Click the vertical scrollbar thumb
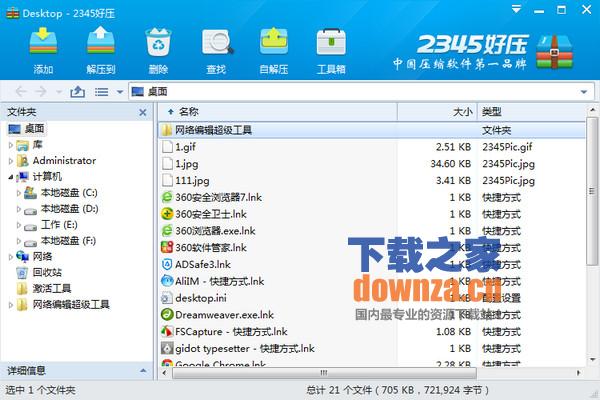600x400 pixels. pos(592,191)
